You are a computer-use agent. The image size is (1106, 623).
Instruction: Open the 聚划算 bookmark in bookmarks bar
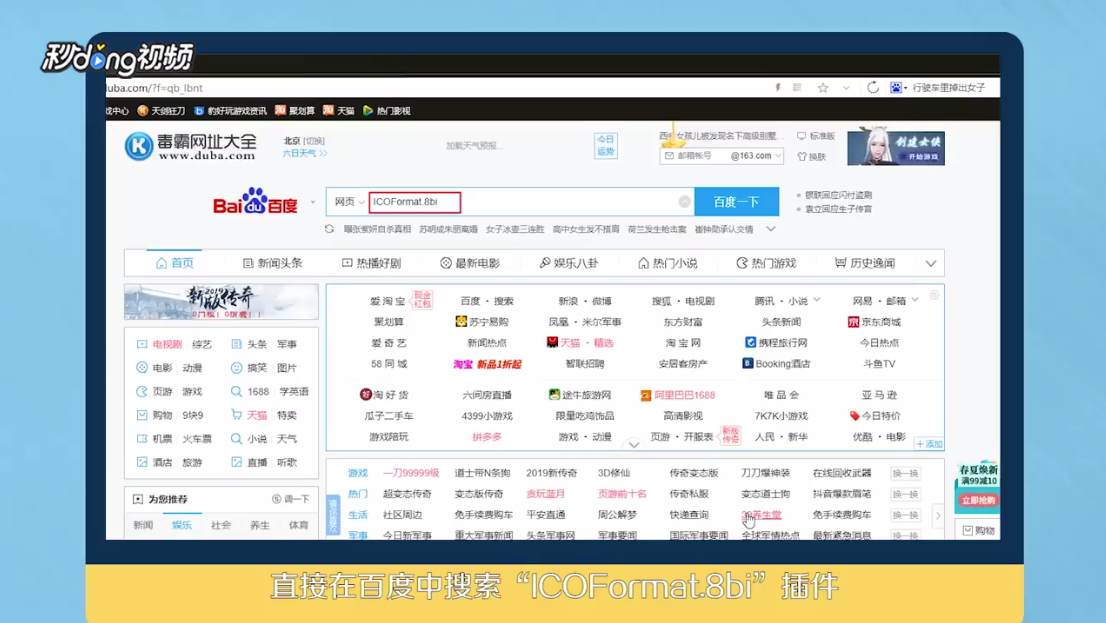pyautogui.click(x=295, y=111)
